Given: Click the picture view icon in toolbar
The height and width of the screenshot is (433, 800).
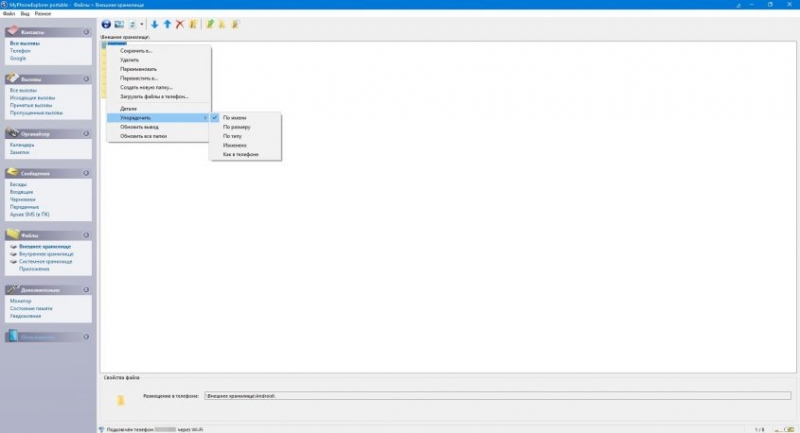Looking at the screenshot, I should (x=119, y=24).
